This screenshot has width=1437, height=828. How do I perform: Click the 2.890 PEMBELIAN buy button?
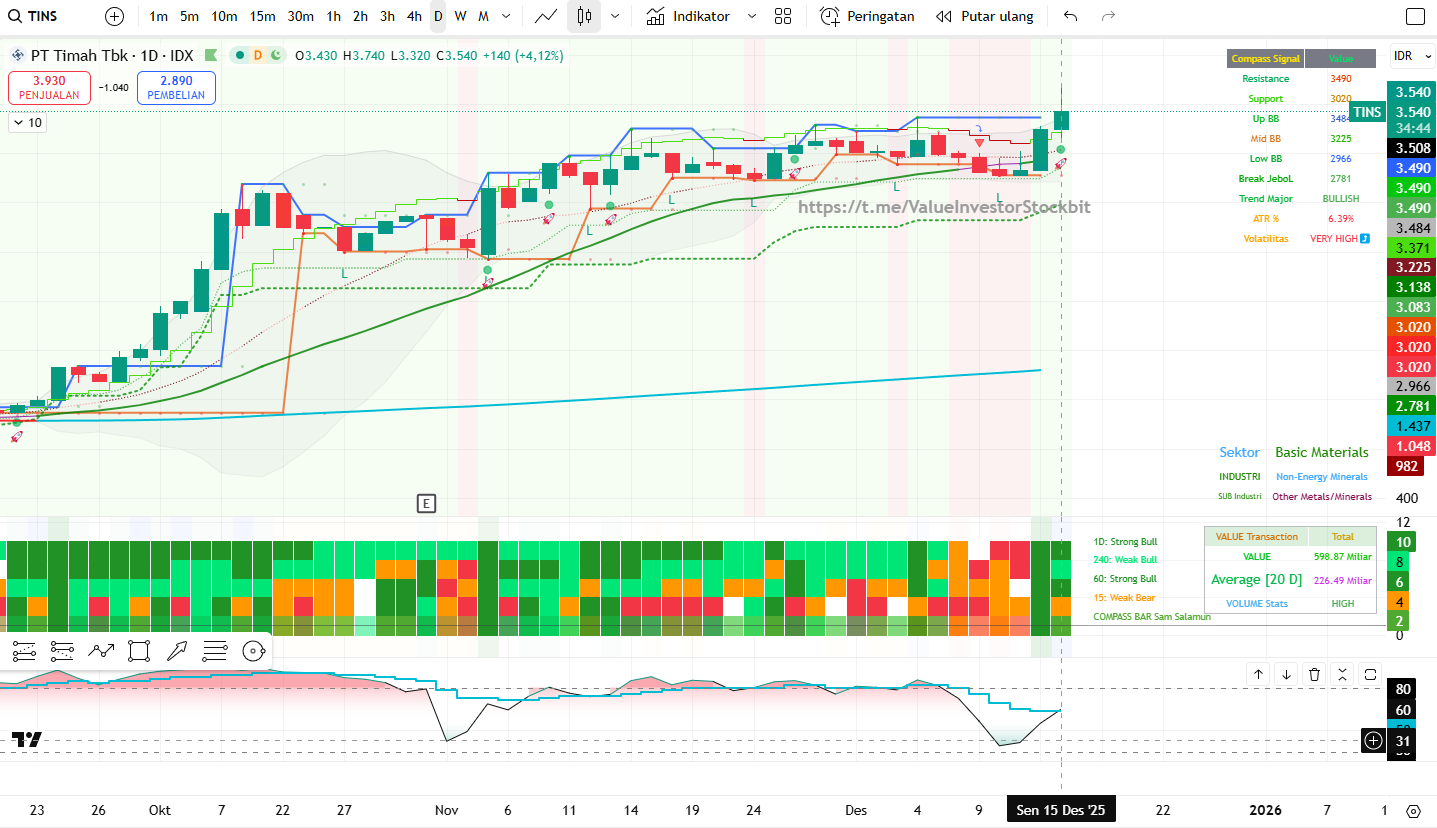176,88
